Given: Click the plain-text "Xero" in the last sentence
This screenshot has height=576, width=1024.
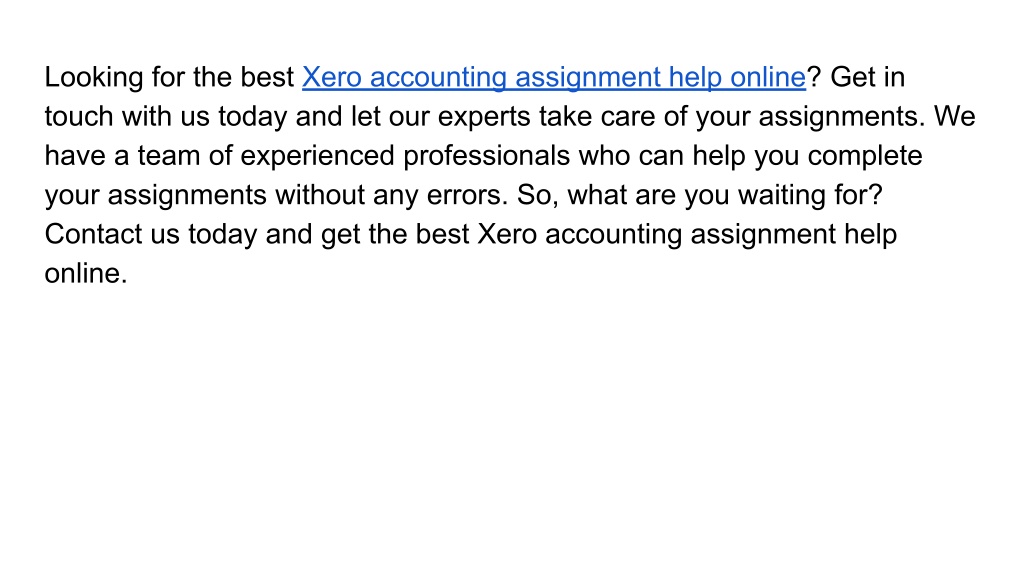Looking at the screenshot, I should [507, 234].
